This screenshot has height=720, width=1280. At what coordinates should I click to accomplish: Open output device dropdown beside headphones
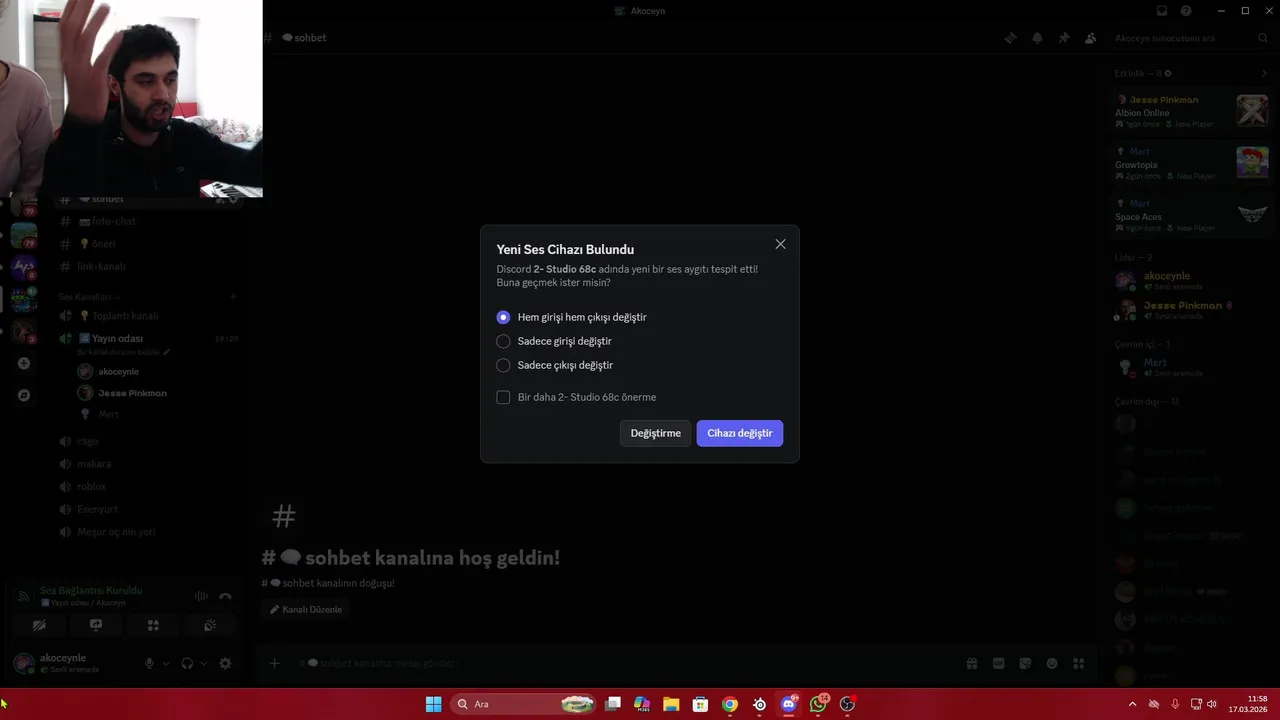[204, 663]
